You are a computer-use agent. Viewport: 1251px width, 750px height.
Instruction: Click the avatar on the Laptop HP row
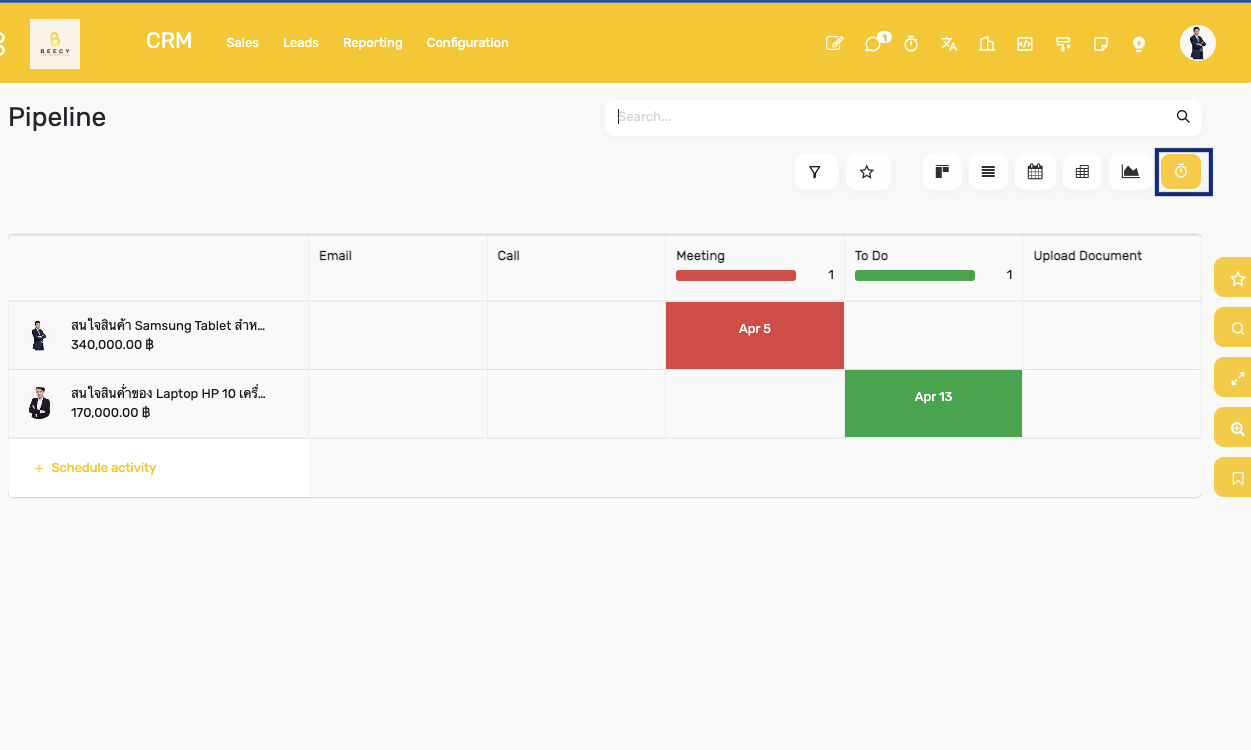(x=39, y=403)
